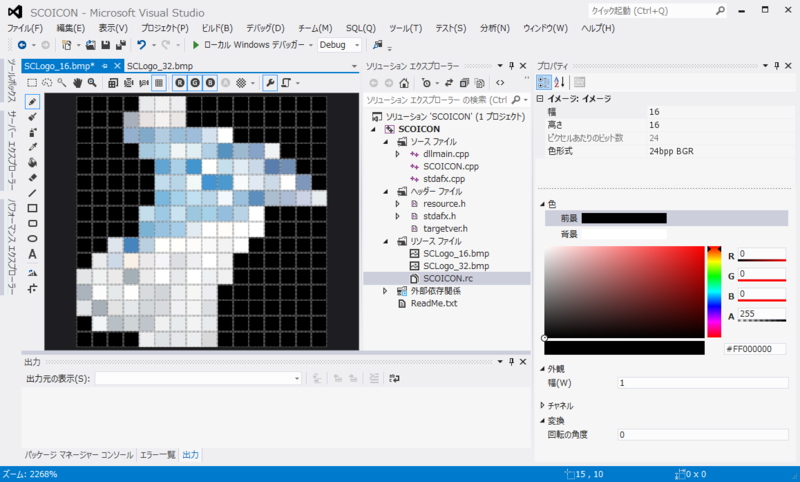Click the Save icon in main toolbar
The image size is (800, 482).
tap(106, 45)
